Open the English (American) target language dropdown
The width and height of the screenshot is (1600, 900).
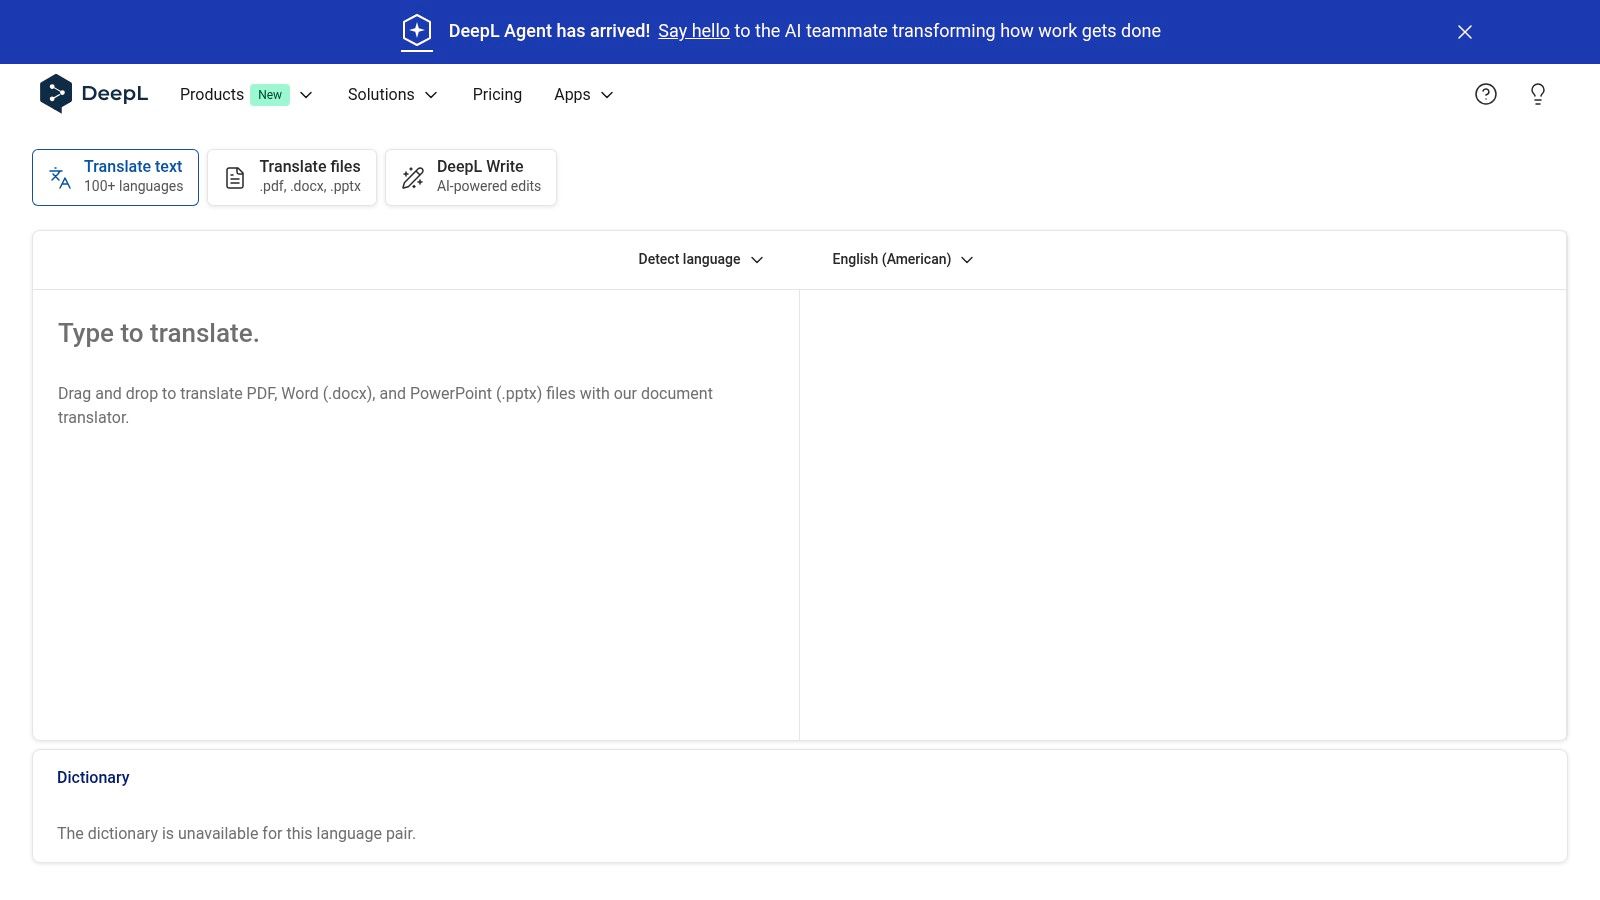(902, 259)
